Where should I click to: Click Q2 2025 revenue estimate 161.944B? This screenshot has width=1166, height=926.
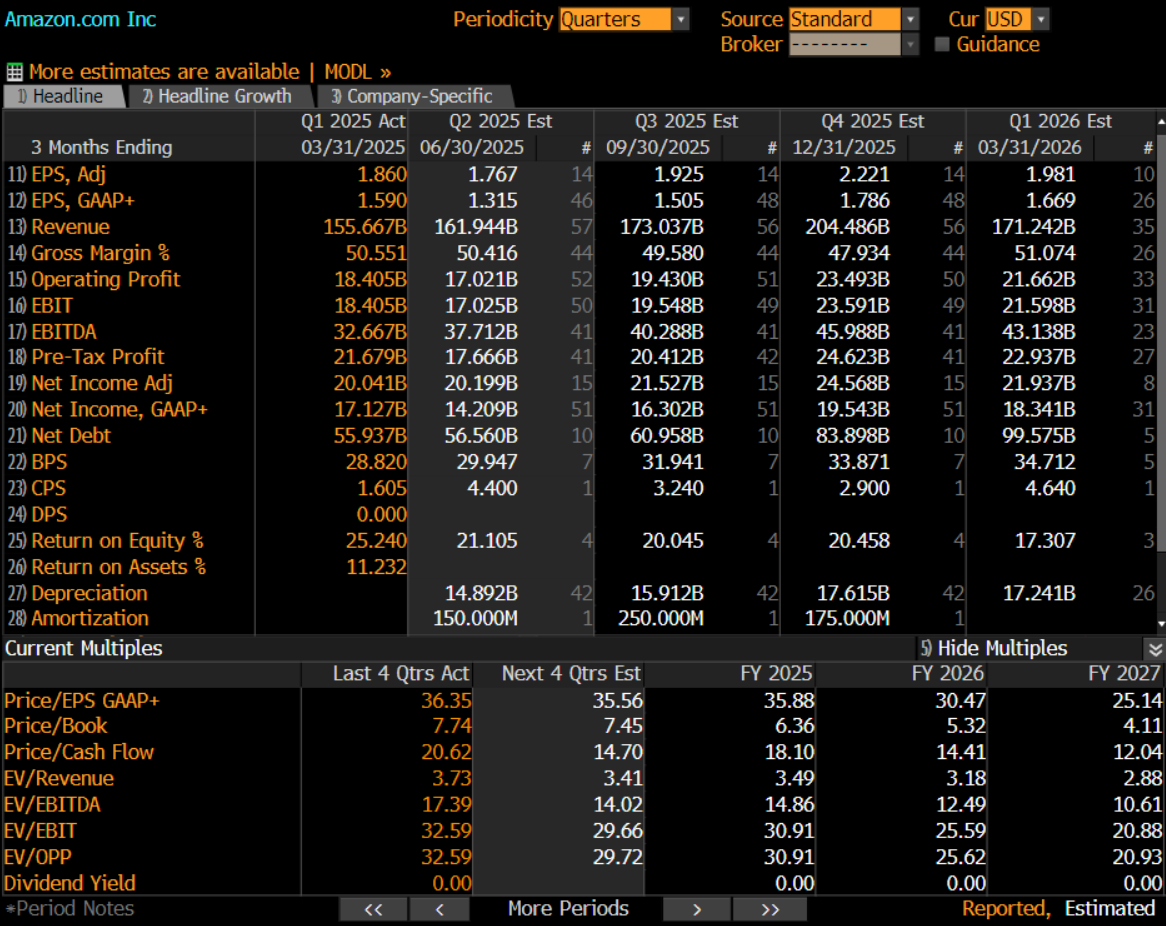point(476,227)
